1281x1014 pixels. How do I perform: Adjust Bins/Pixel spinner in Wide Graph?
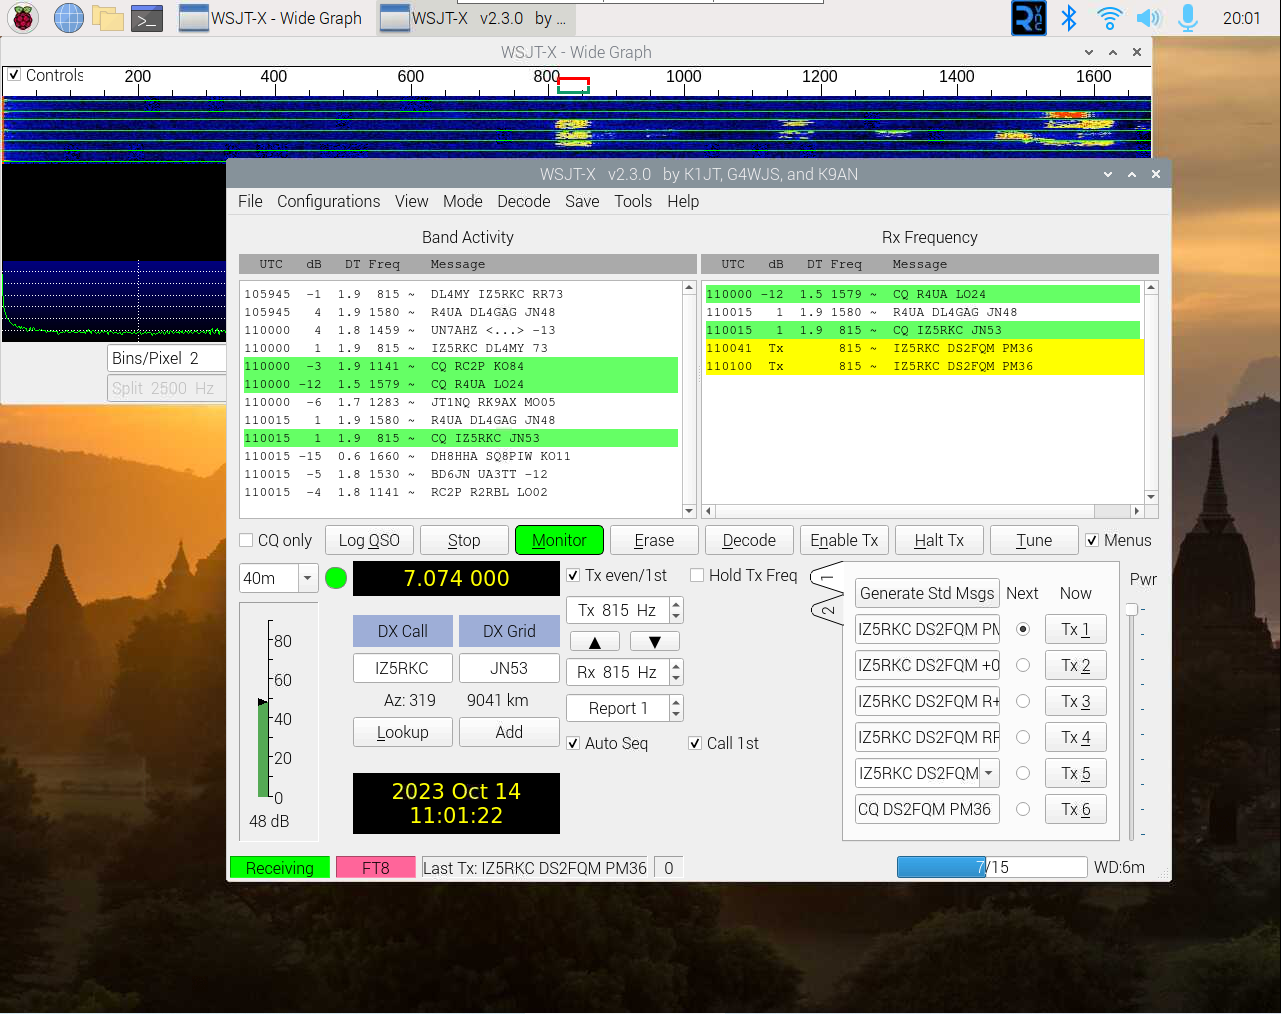(x=167, y=358)
